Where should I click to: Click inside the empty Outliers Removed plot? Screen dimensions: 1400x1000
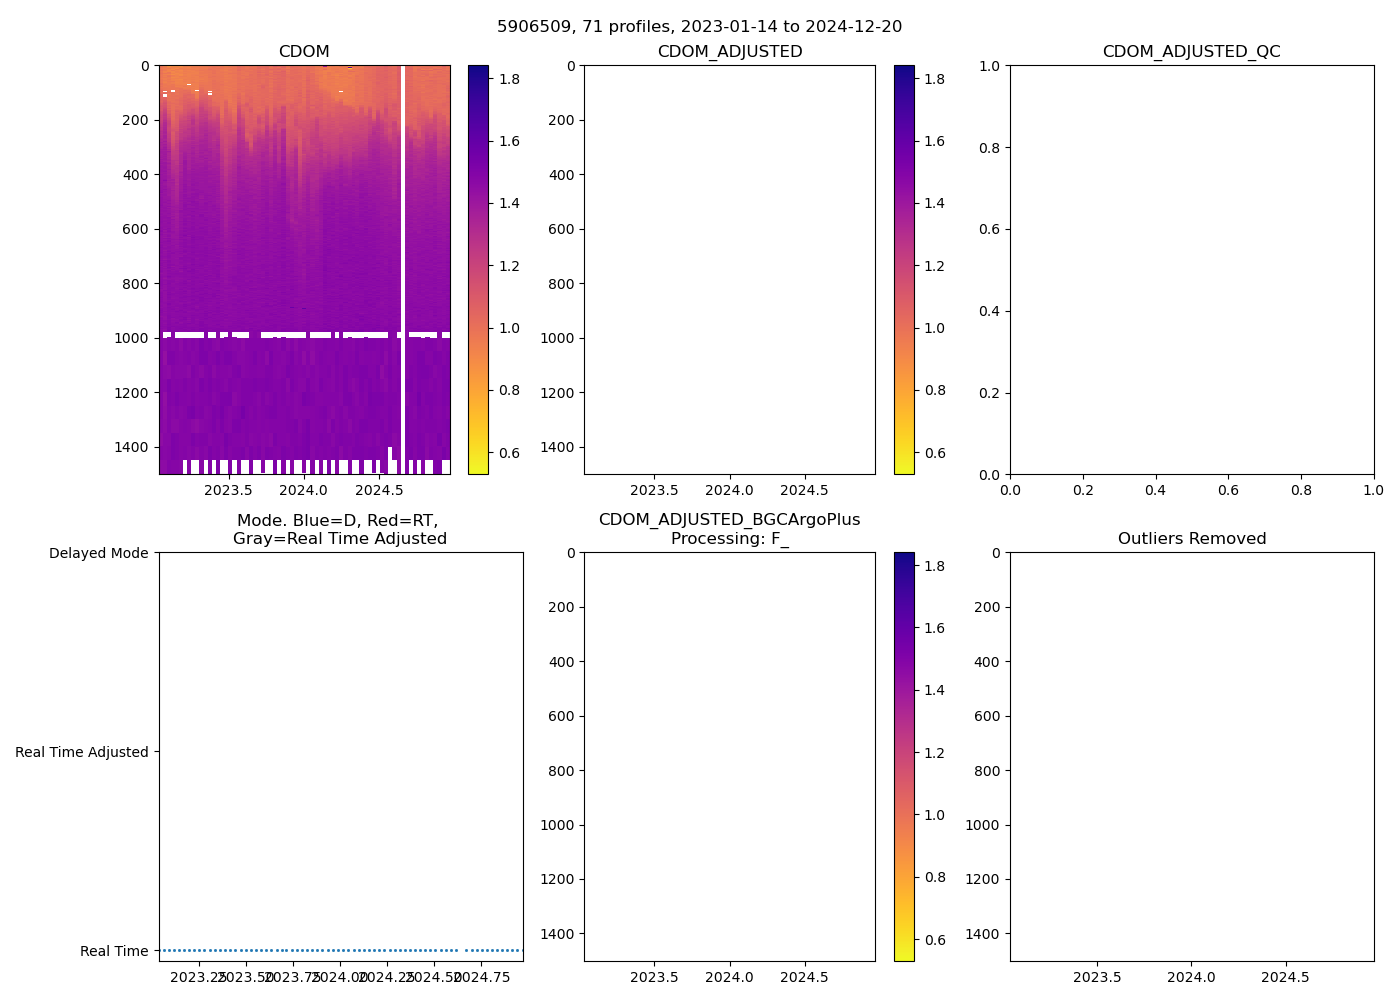1191,757
